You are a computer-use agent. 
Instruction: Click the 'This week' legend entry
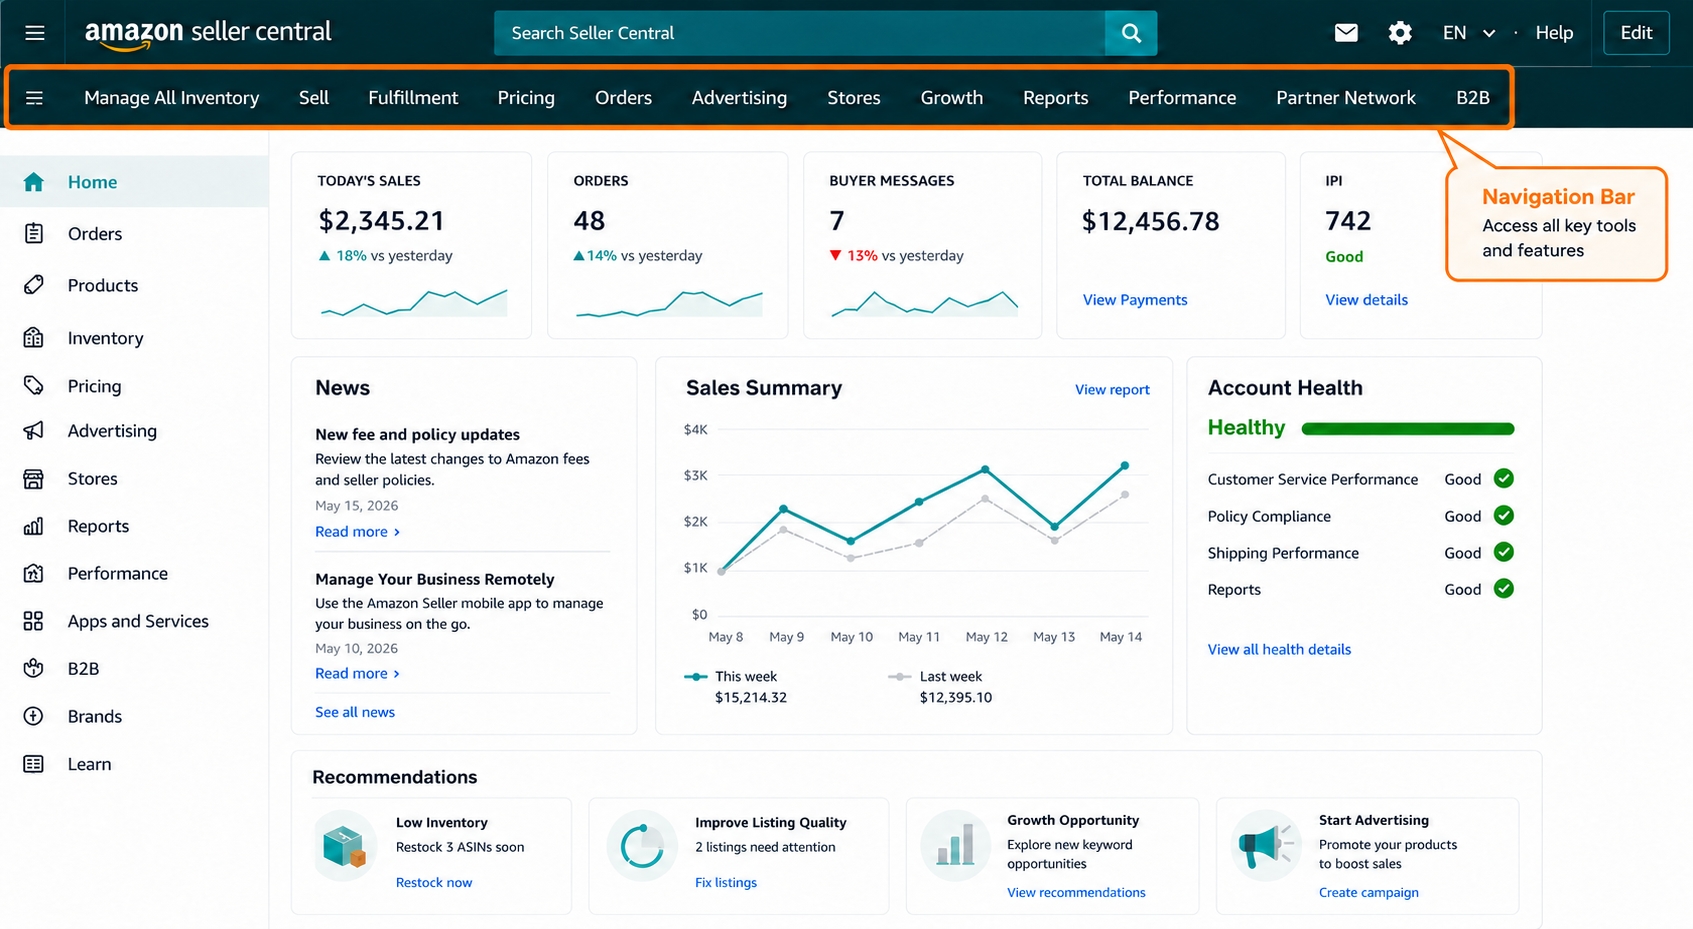coord(735,687)
